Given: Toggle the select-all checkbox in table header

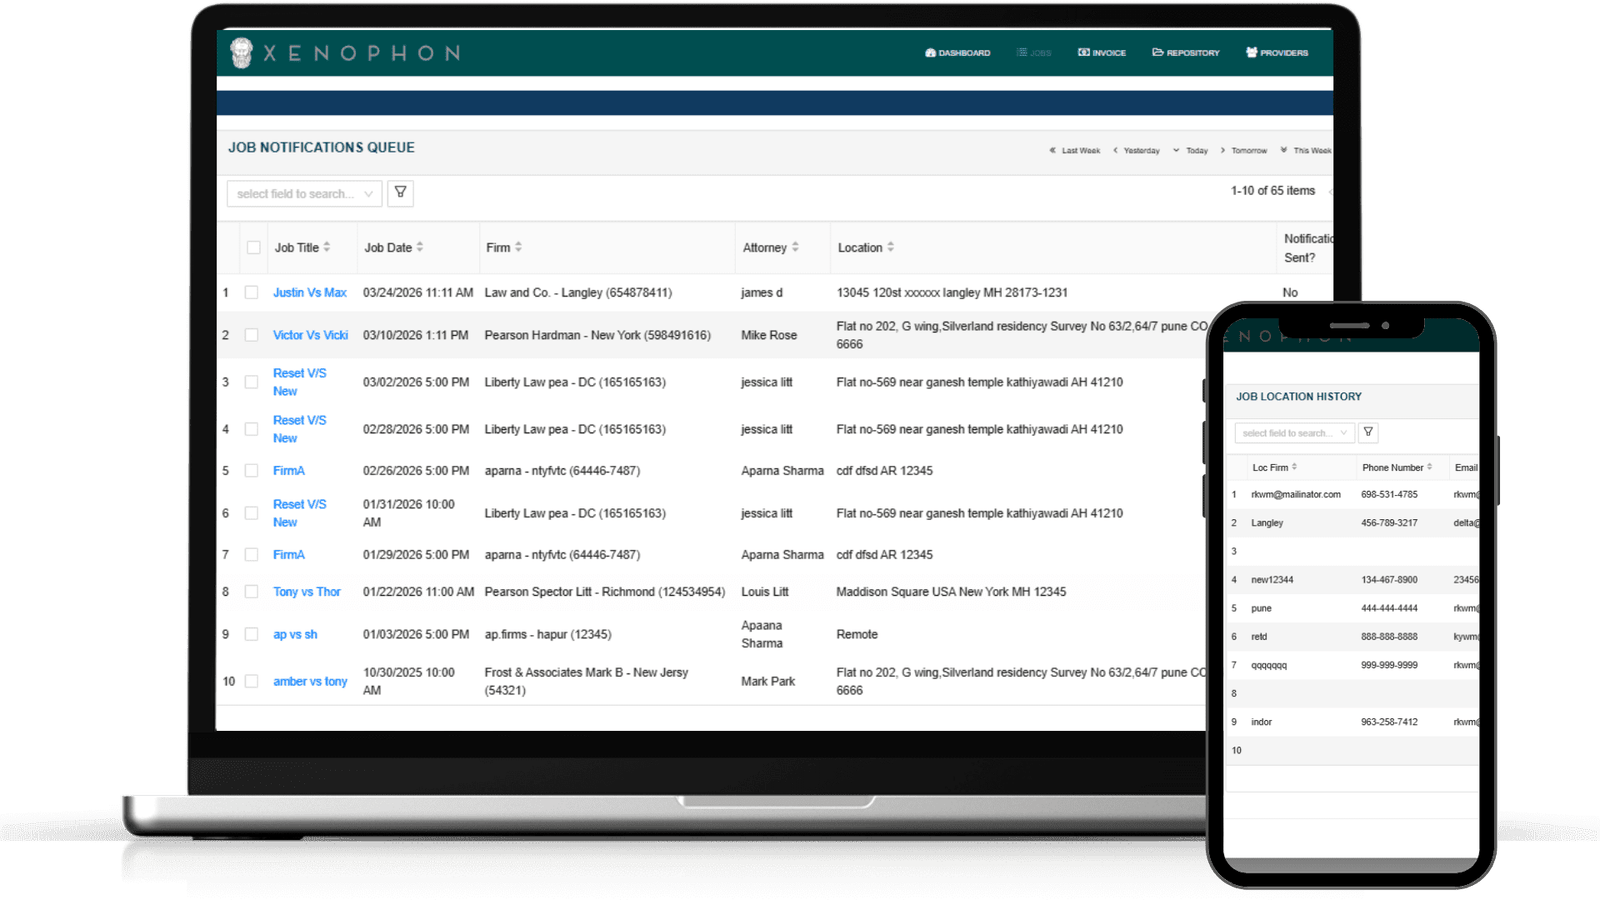Looking at the screenshot, I should [x=253, y=248].
